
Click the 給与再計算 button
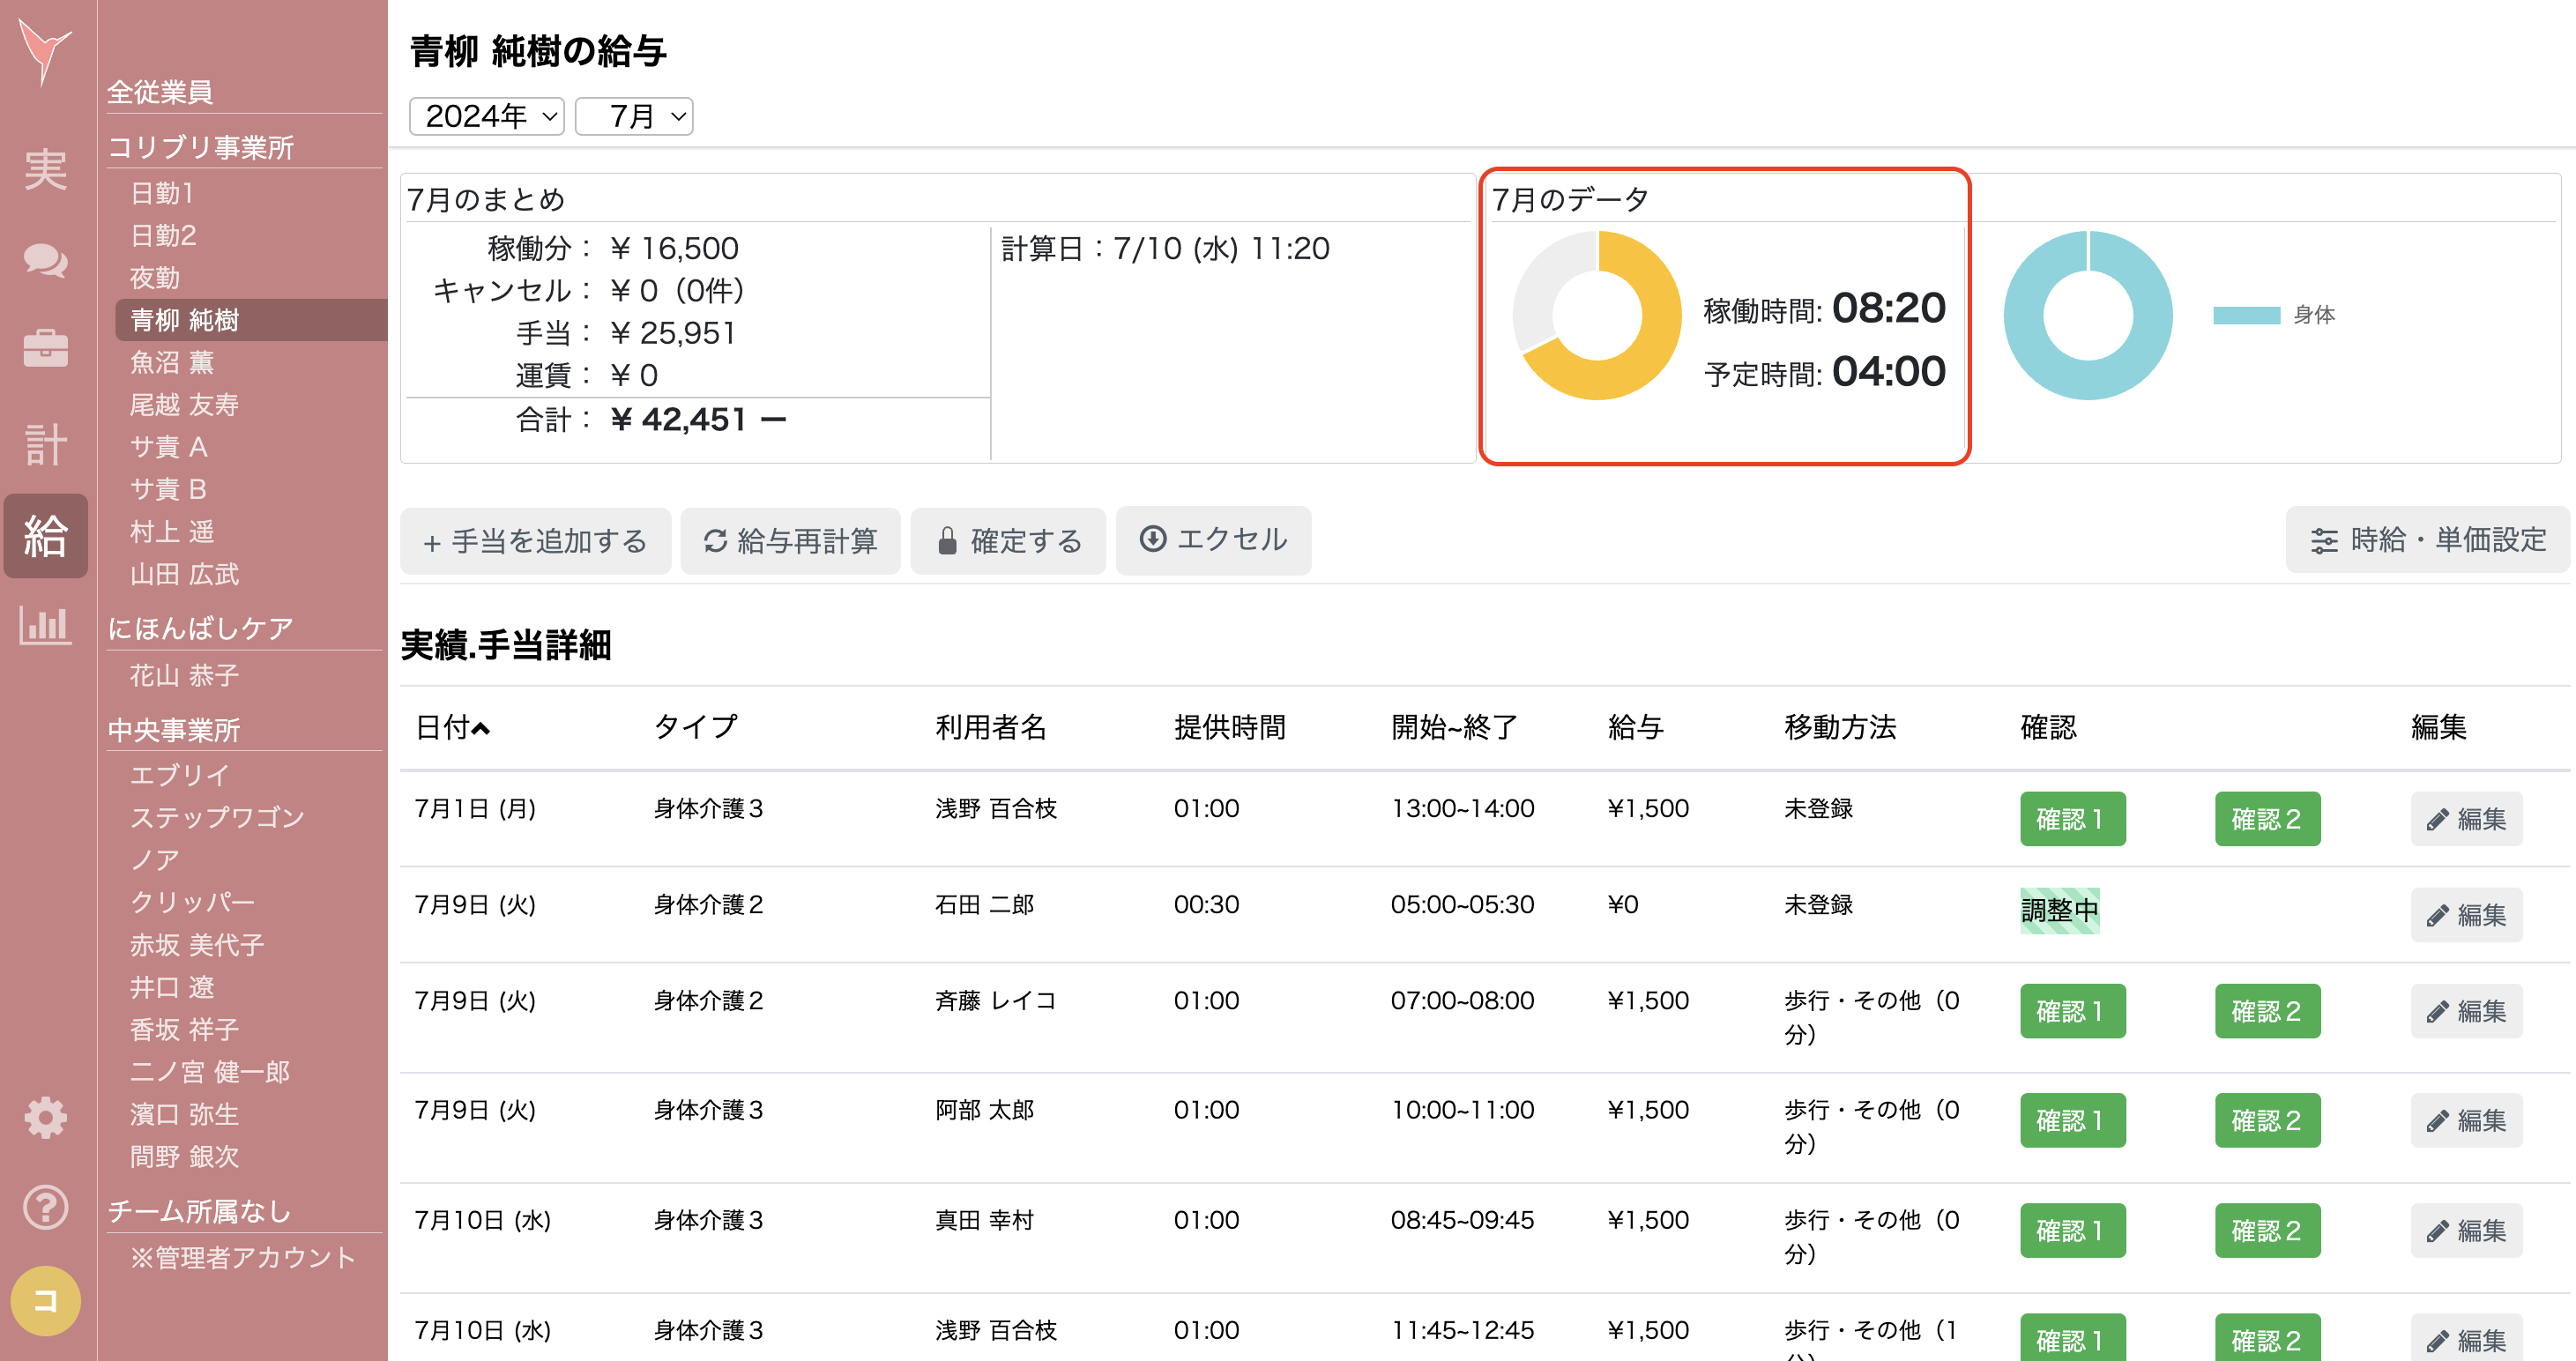790,541
